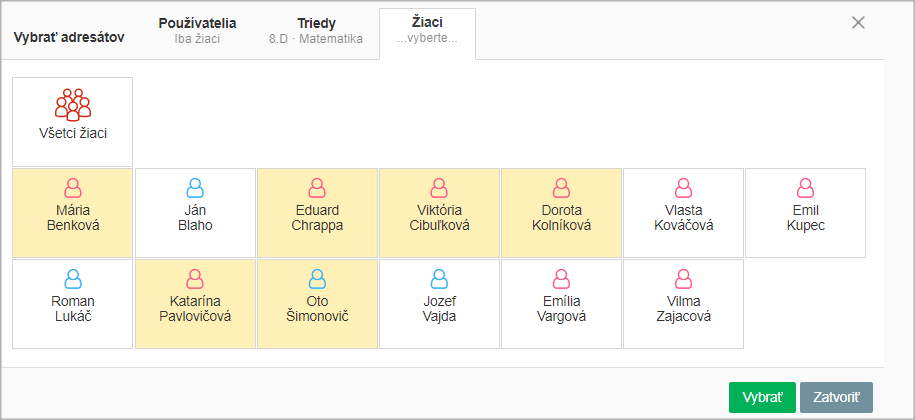Click Emília Vargová's pink person icon
Screen dimensions: 915x420
pyautogui.click(x=561, y=279)
